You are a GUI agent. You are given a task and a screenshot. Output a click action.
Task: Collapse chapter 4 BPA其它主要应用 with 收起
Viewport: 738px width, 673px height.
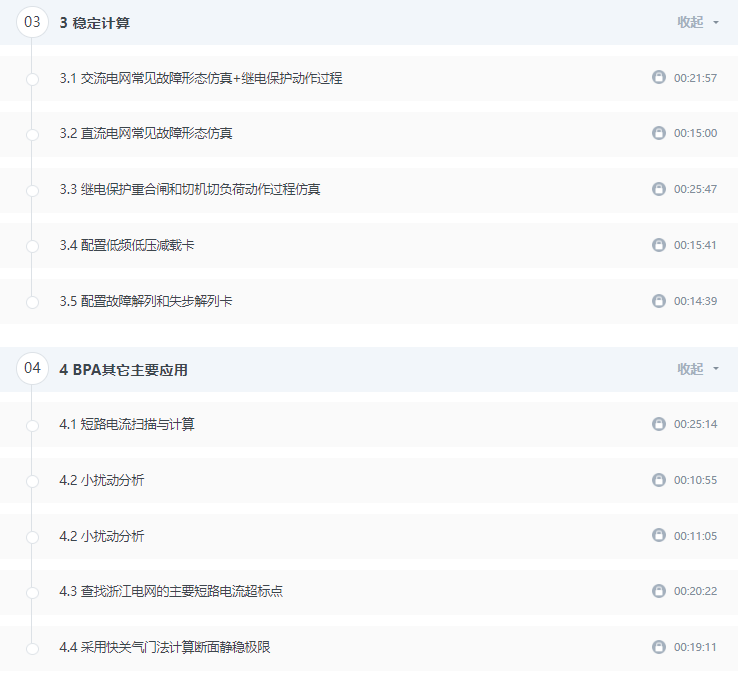[698, 369]
